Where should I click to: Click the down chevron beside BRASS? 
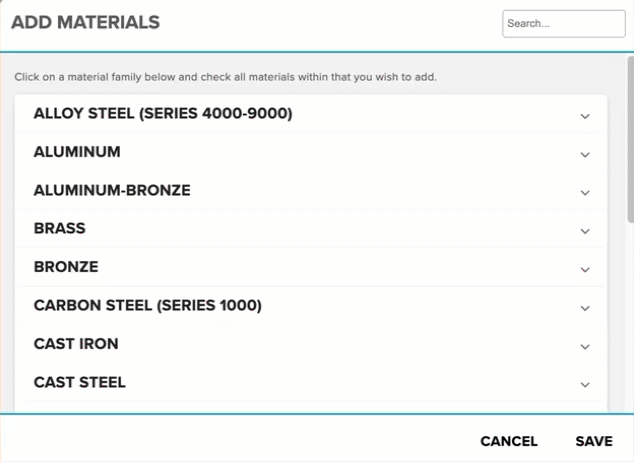pos(585,231)
